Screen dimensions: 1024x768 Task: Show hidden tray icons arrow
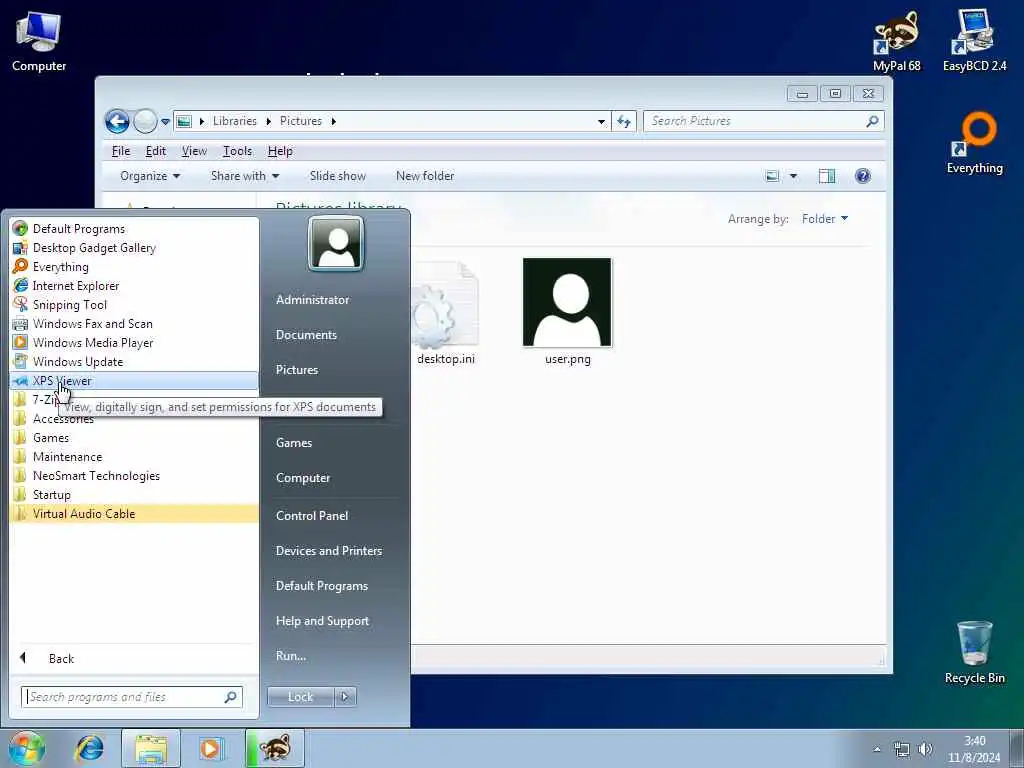click(877, 750)
